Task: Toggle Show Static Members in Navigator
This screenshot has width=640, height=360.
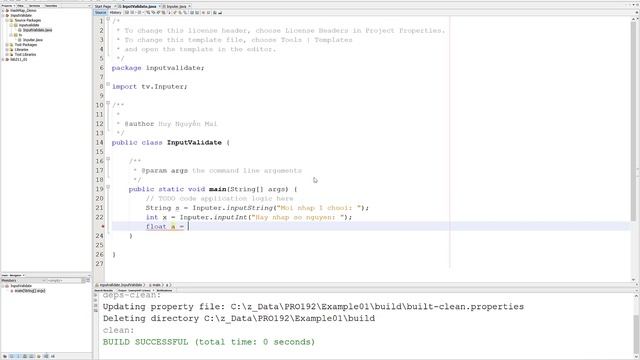Action: (x=18, y=356)
